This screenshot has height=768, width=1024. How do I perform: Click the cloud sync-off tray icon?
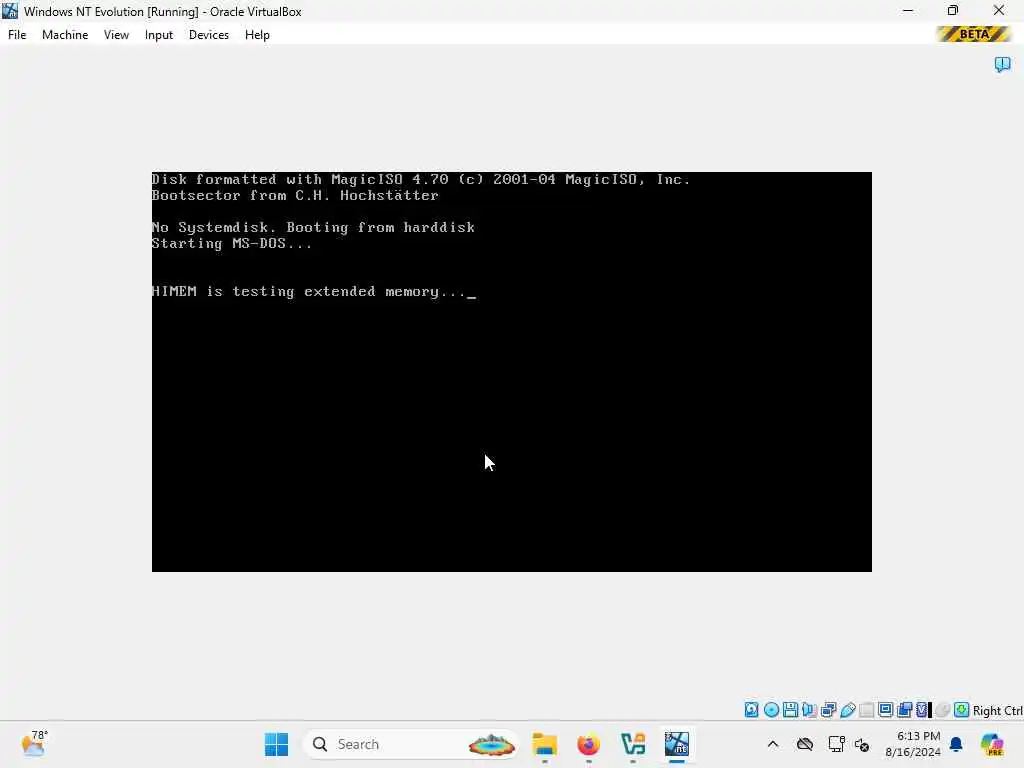(805, 744)
